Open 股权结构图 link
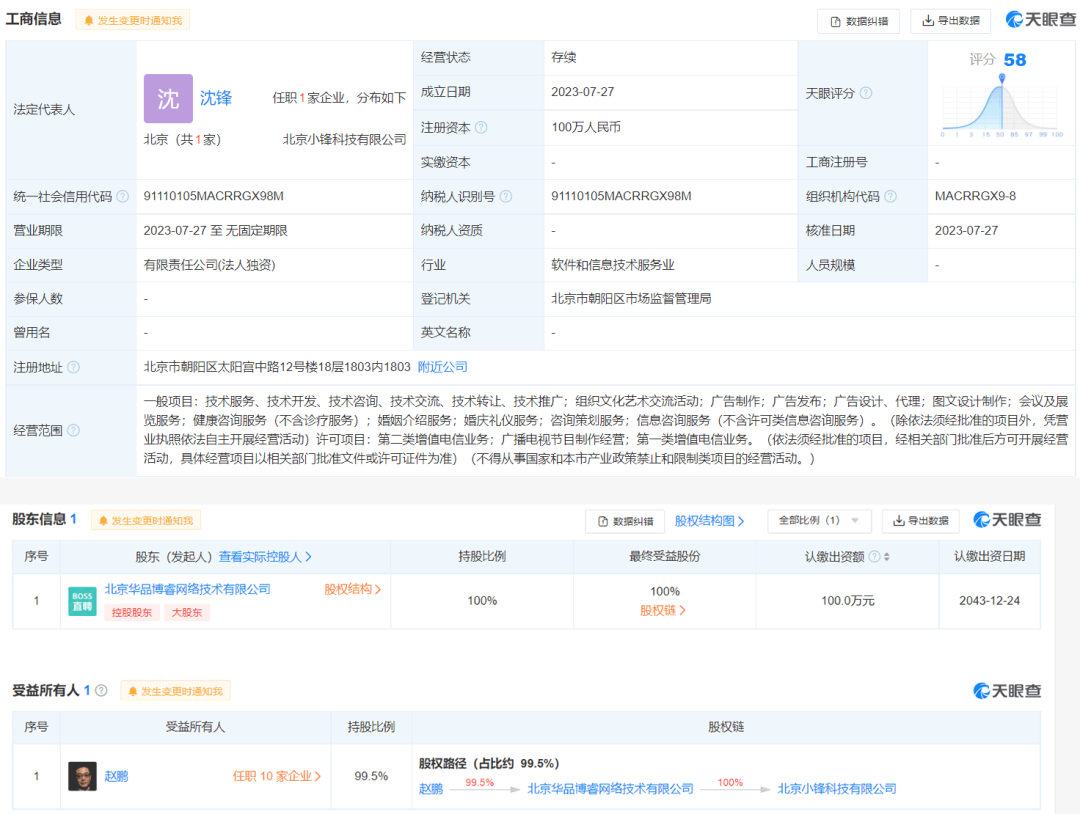The height and width of the screenshot is (814, 1080). pyautogui.click(x=709, y=521)
